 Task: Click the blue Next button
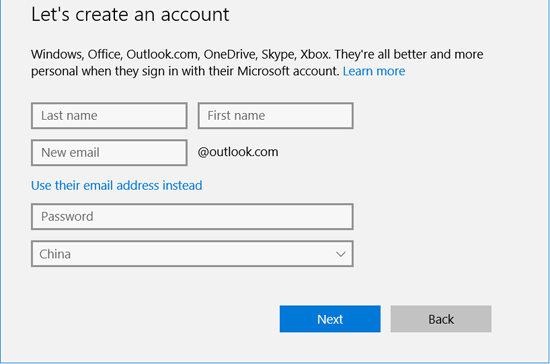330,319
